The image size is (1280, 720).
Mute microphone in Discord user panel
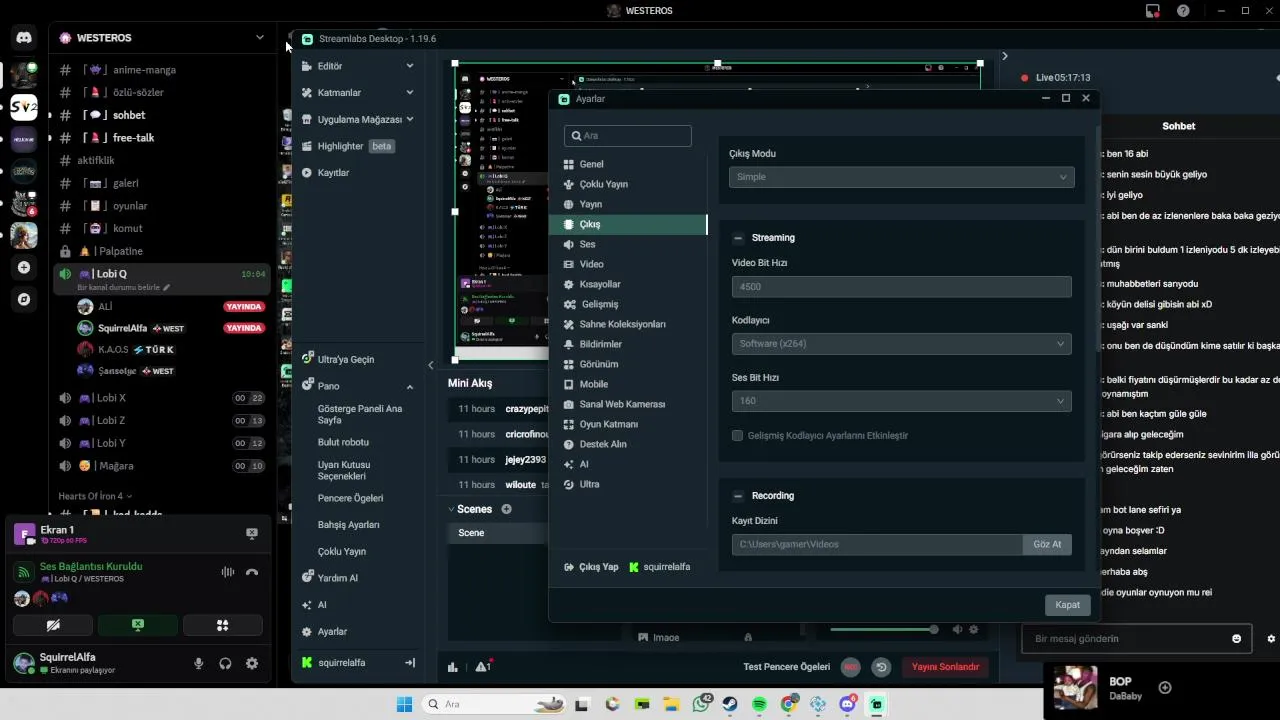pyautogui.click(x=199, y=663)
